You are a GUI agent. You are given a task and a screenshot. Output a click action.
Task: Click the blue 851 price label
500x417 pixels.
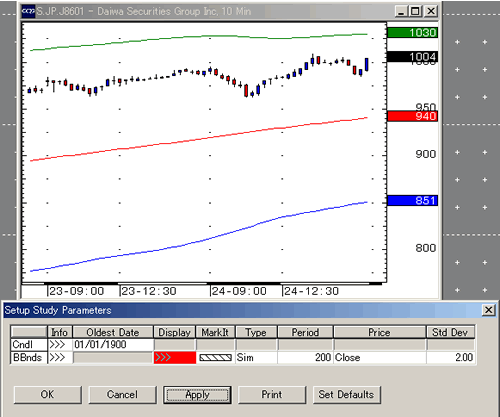(412, 201)
